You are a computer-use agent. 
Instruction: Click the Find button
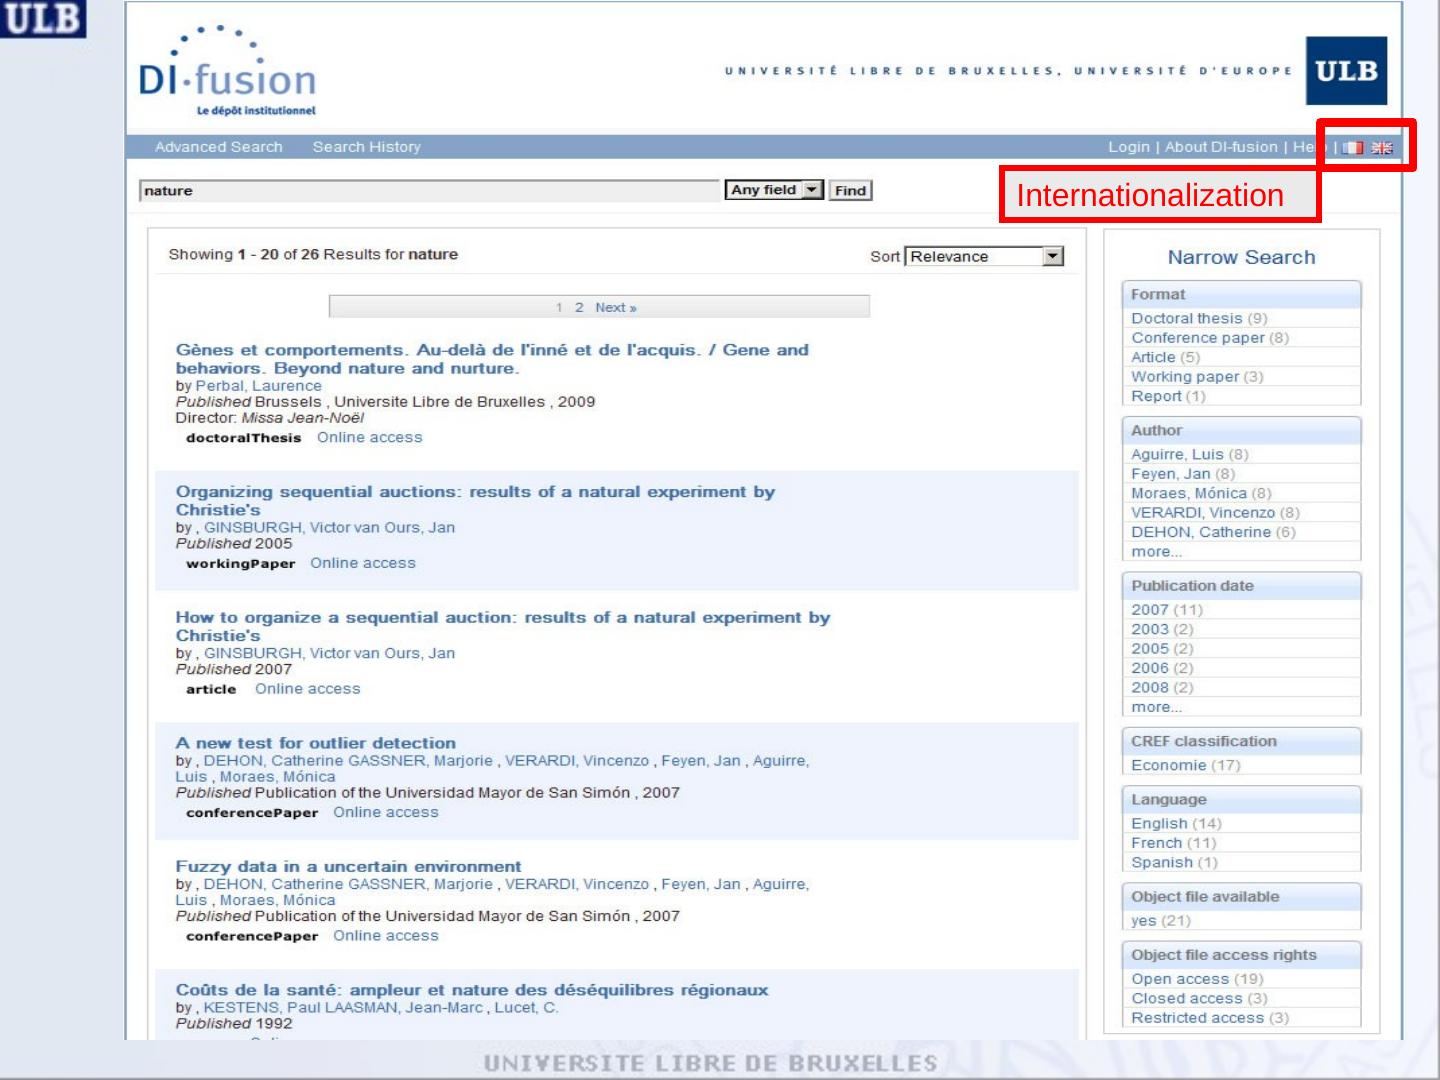[851, 190]
